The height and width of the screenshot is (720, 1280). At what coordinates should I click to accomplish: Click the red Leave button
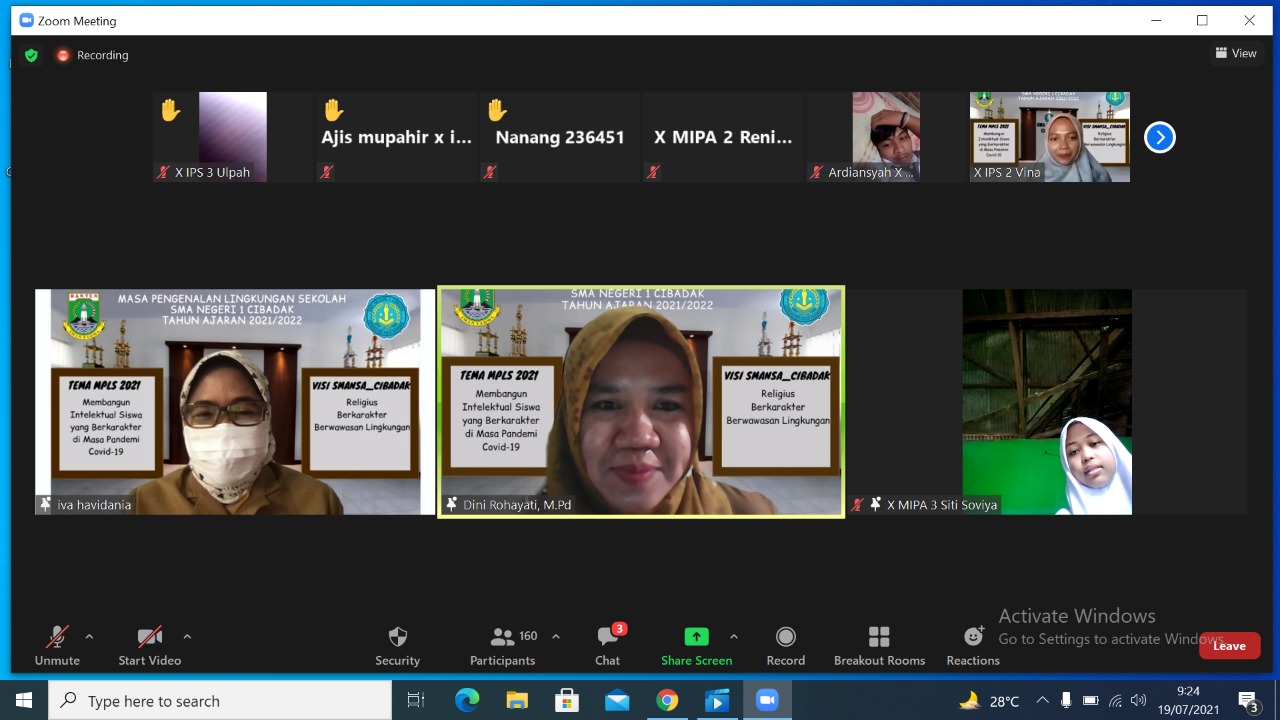[x=1229, y=646]
